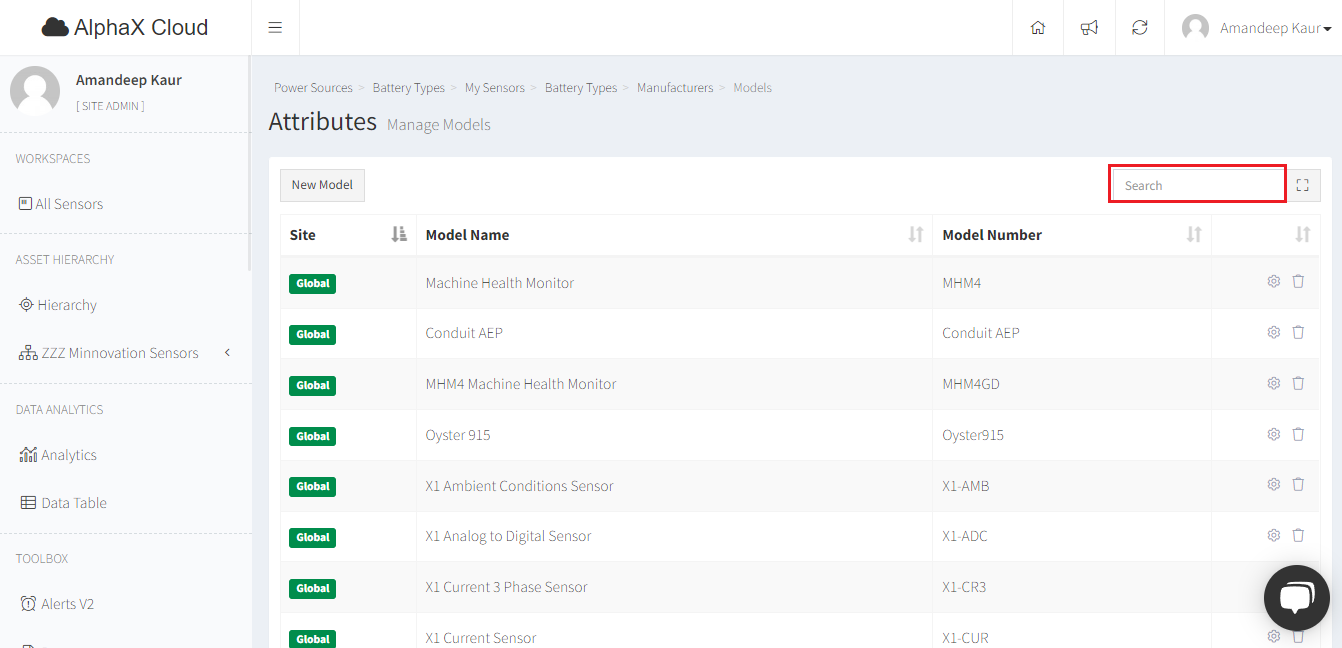Screen dimensions: 1342x648
Task: Click the refresh sync icon
Action: 1140,28
